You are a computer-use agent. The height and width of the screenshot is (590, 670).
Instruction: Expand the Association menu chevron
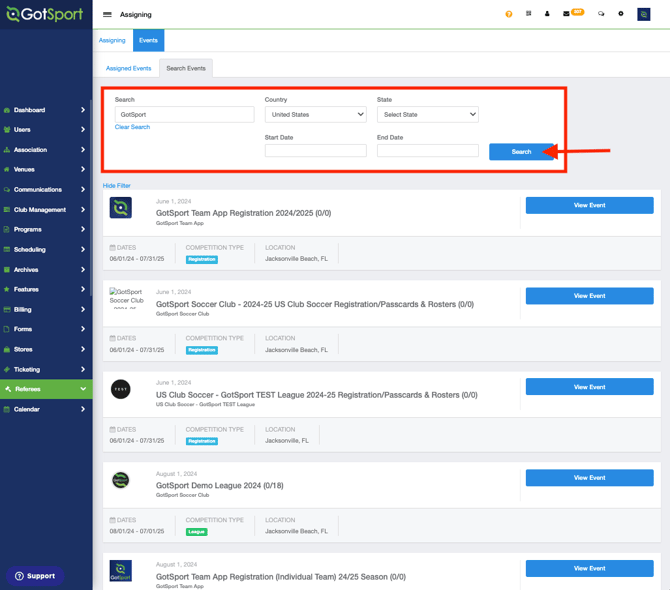83,150
